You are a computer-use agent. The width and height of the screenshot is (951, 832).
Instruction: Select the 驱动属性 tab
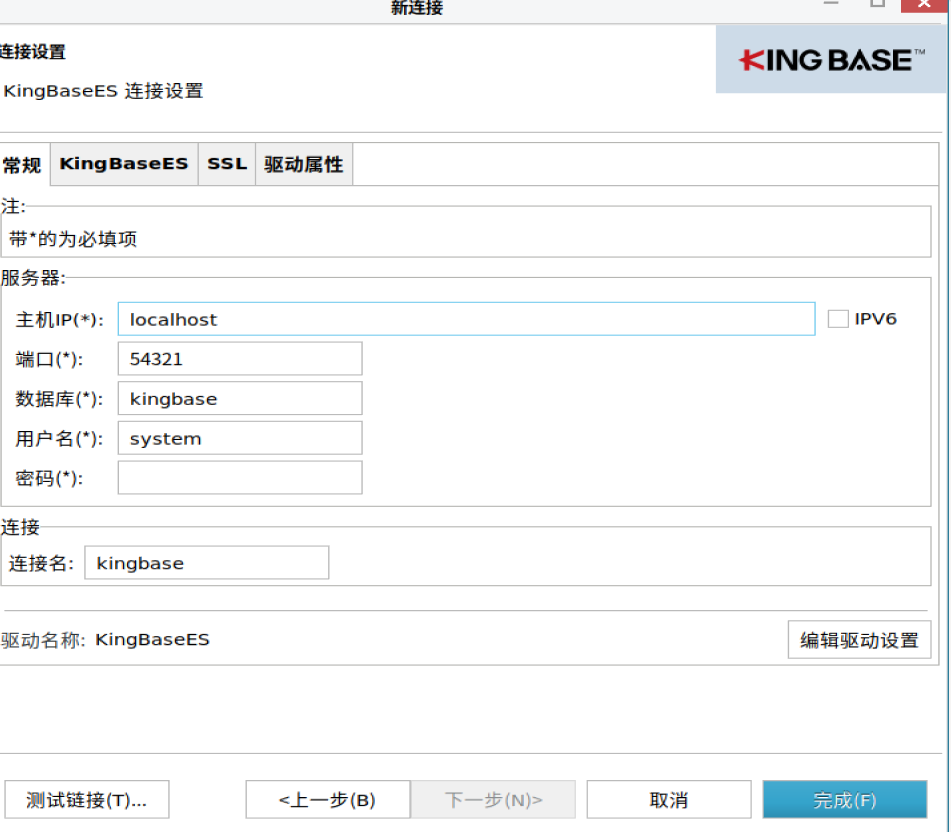point(304,164)
